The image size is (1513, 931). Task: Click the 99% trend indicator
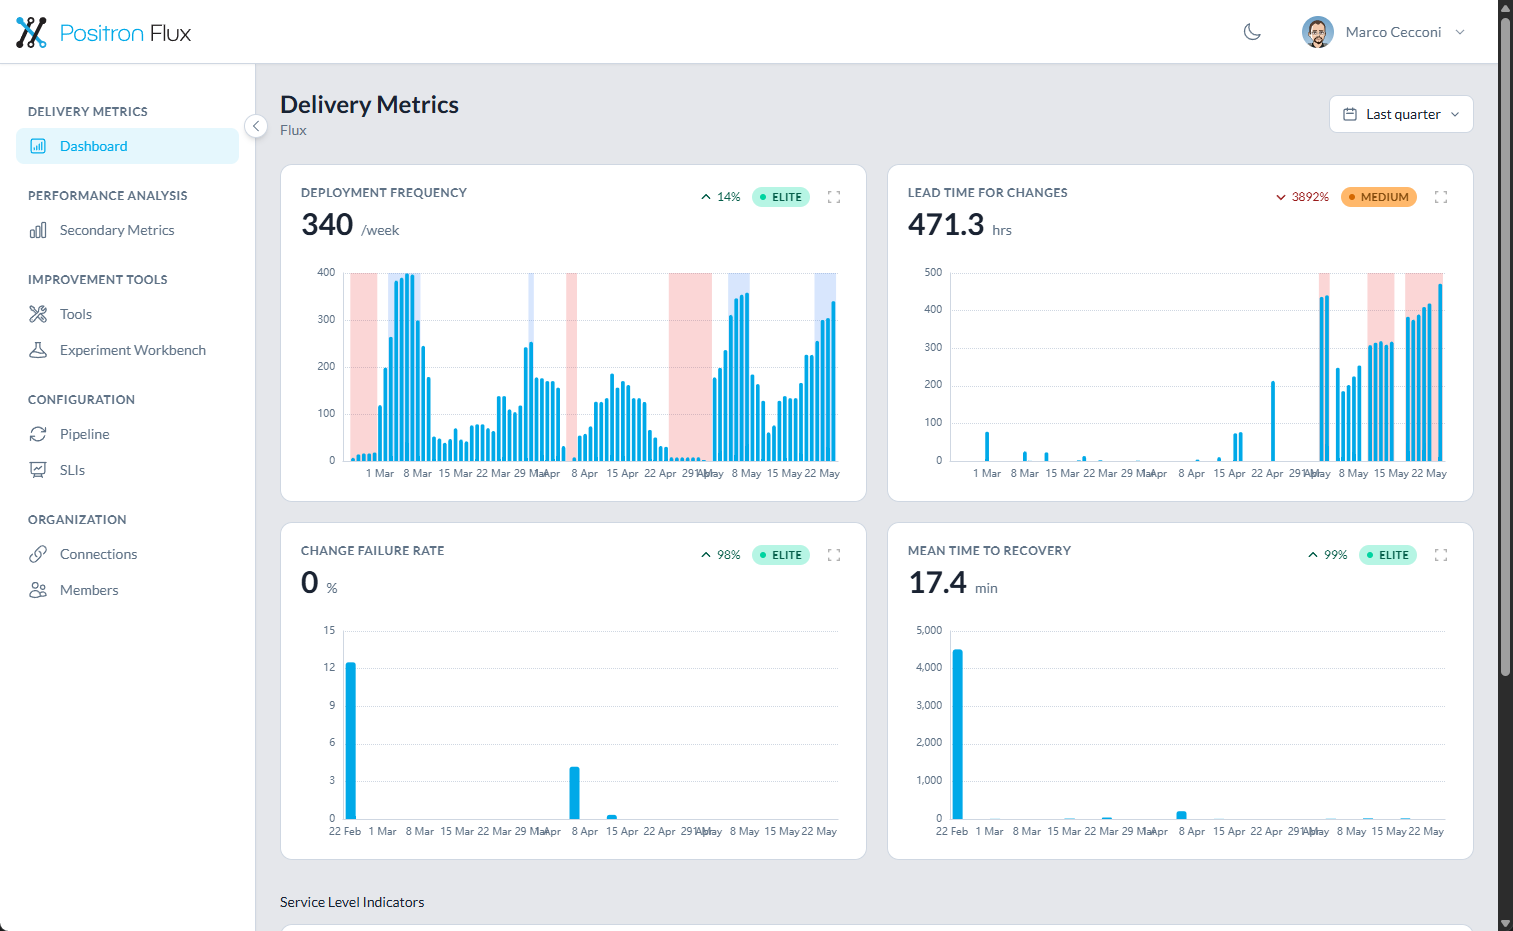[x=1328, y=555]
